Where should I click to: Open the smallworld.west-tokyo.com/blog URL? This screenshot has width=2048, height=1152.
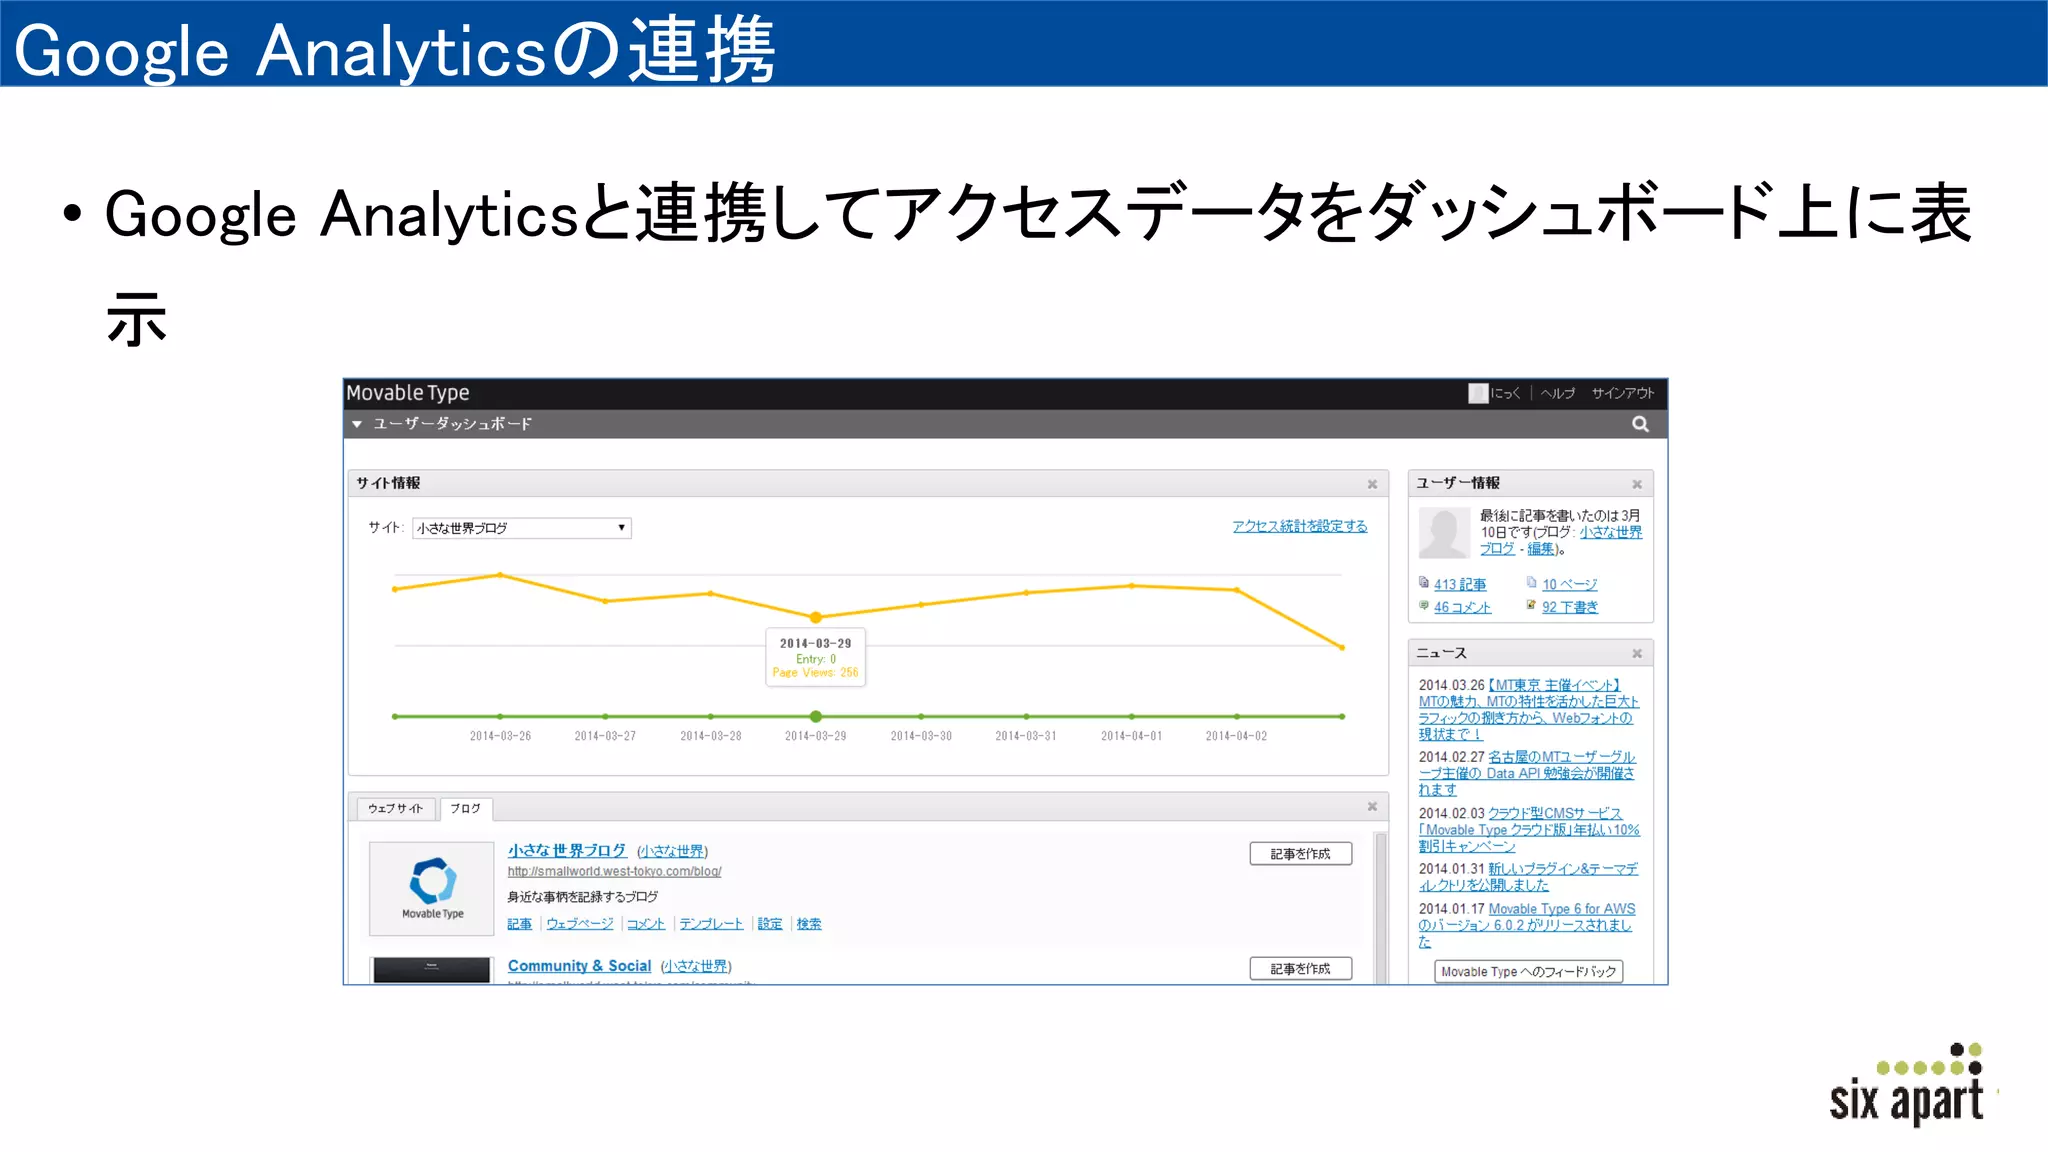[614, 872]
